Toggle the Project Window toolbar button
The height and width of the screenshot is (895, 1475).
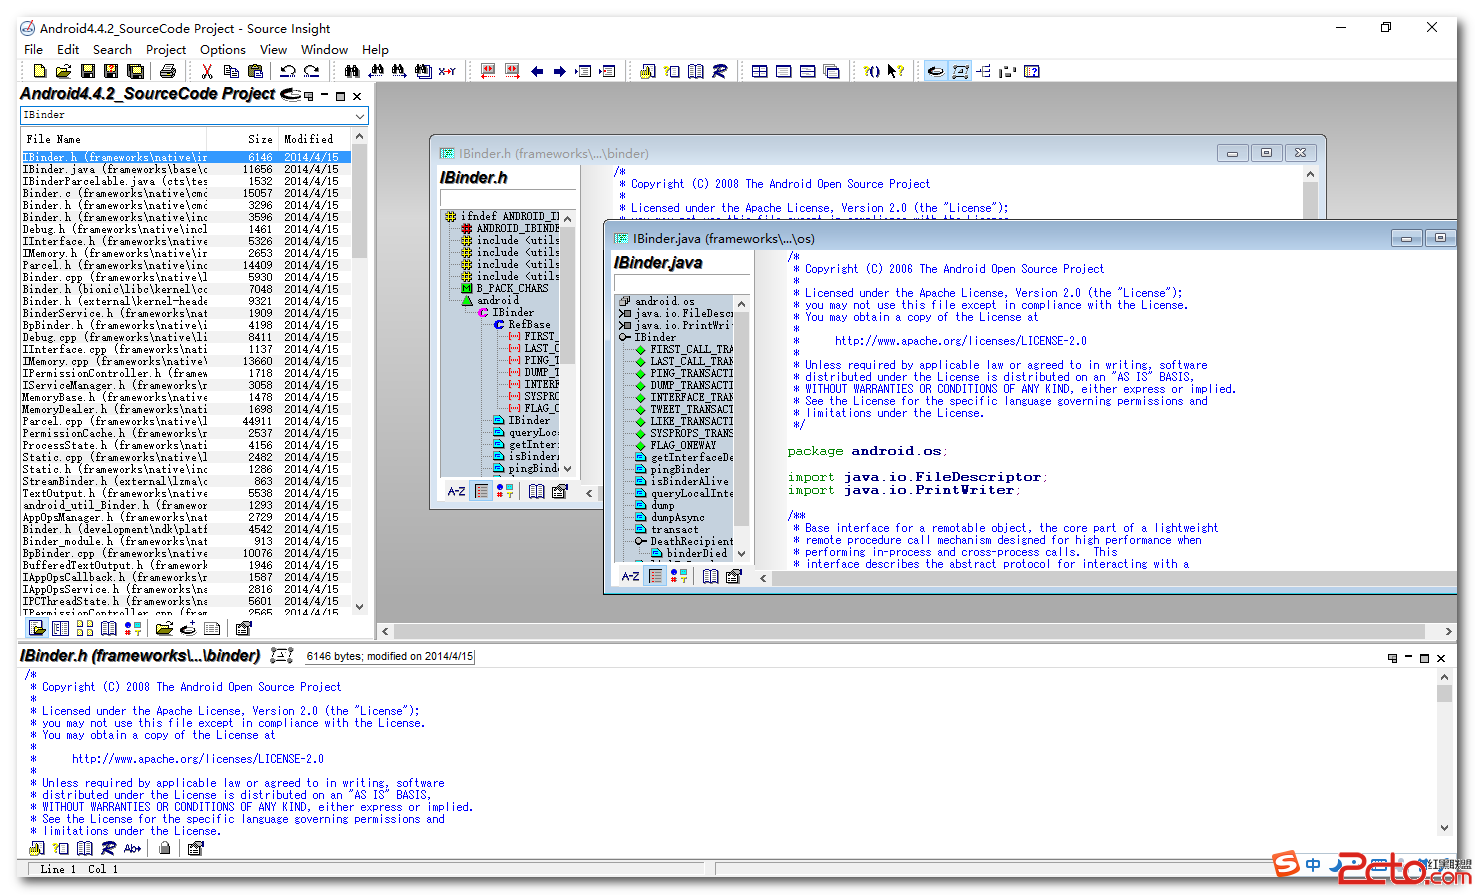[936, 71]
